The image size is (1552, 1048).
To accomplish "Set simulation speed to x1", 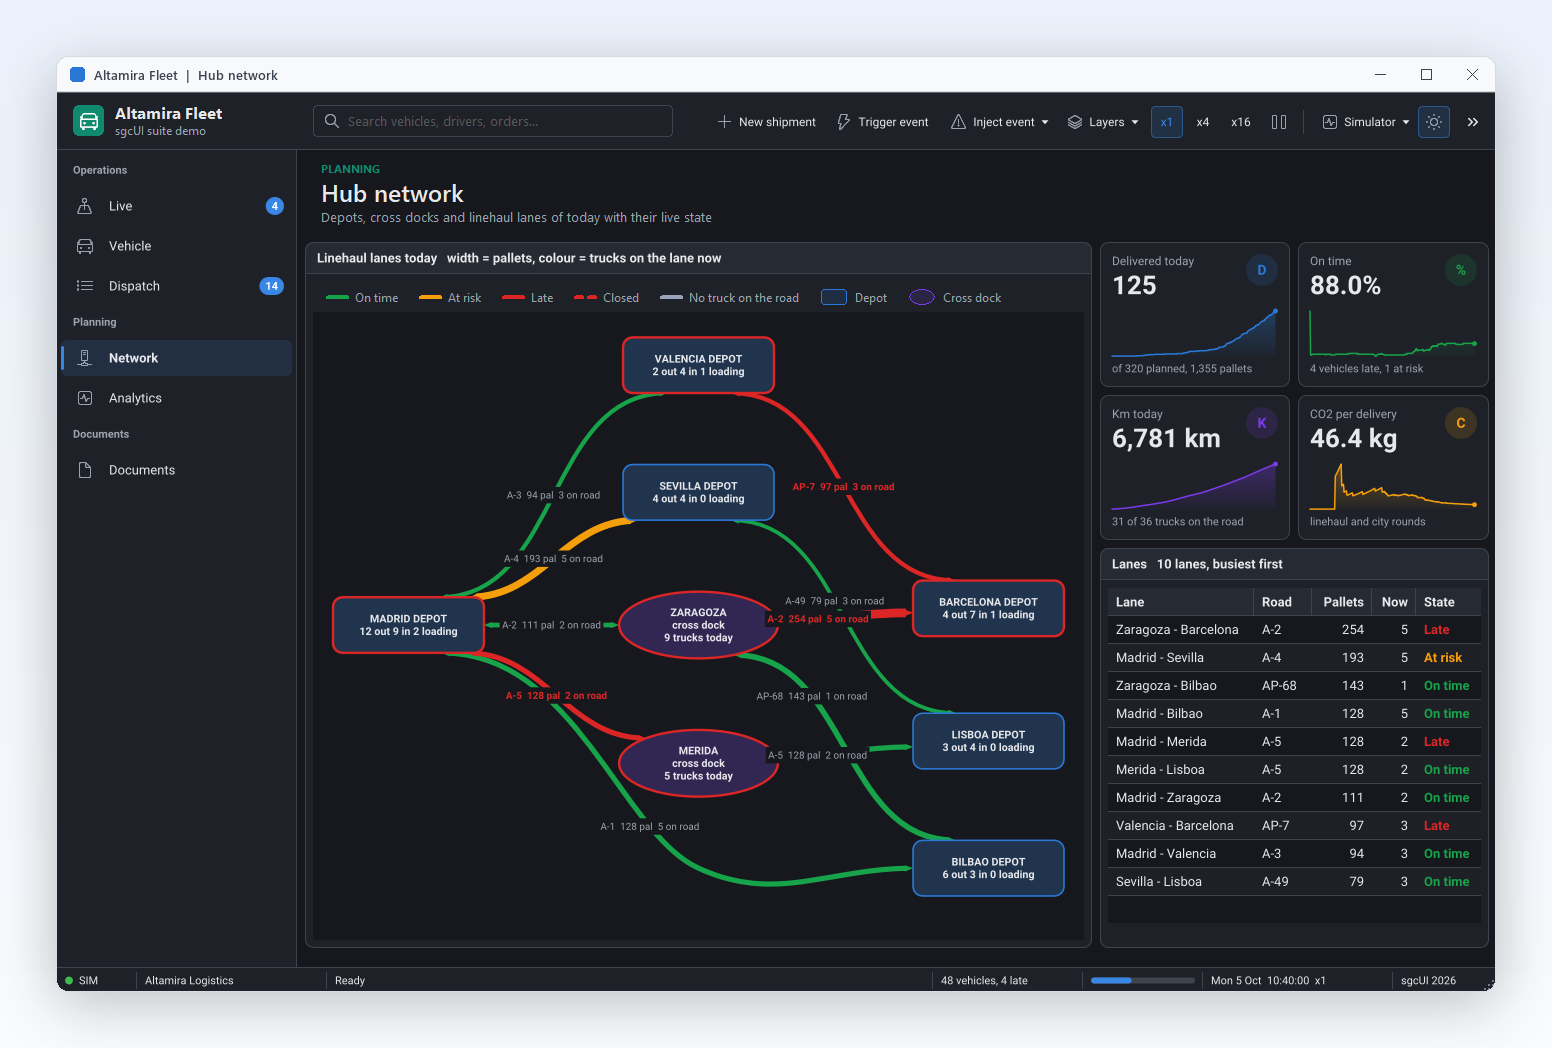I will click(x=1166, y=122).
